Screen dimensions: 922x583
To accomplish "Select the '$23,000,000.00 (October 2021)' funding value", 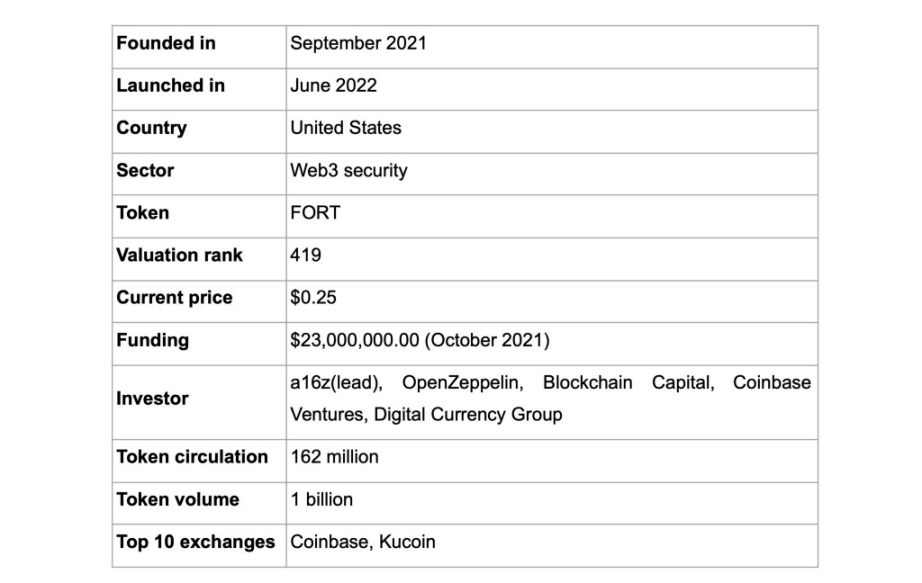I will (420, 340).
